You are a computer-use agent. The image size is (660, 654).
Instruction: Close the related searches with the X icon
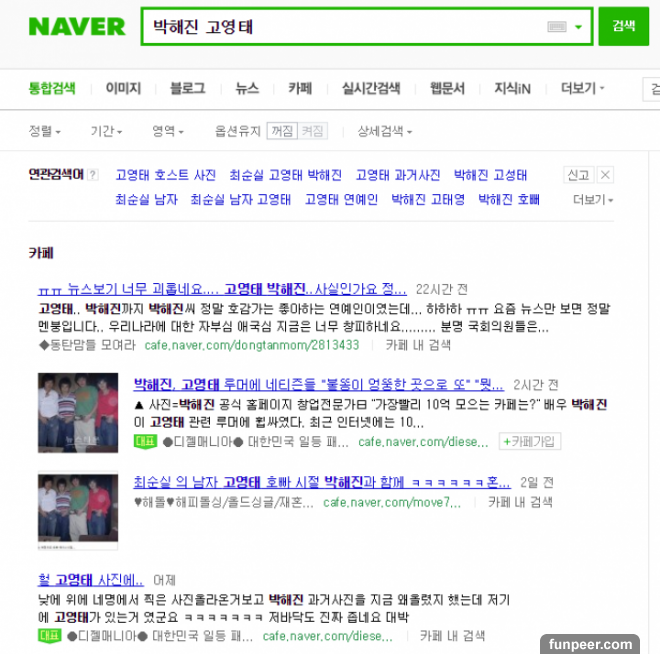(x=605, y=175)
